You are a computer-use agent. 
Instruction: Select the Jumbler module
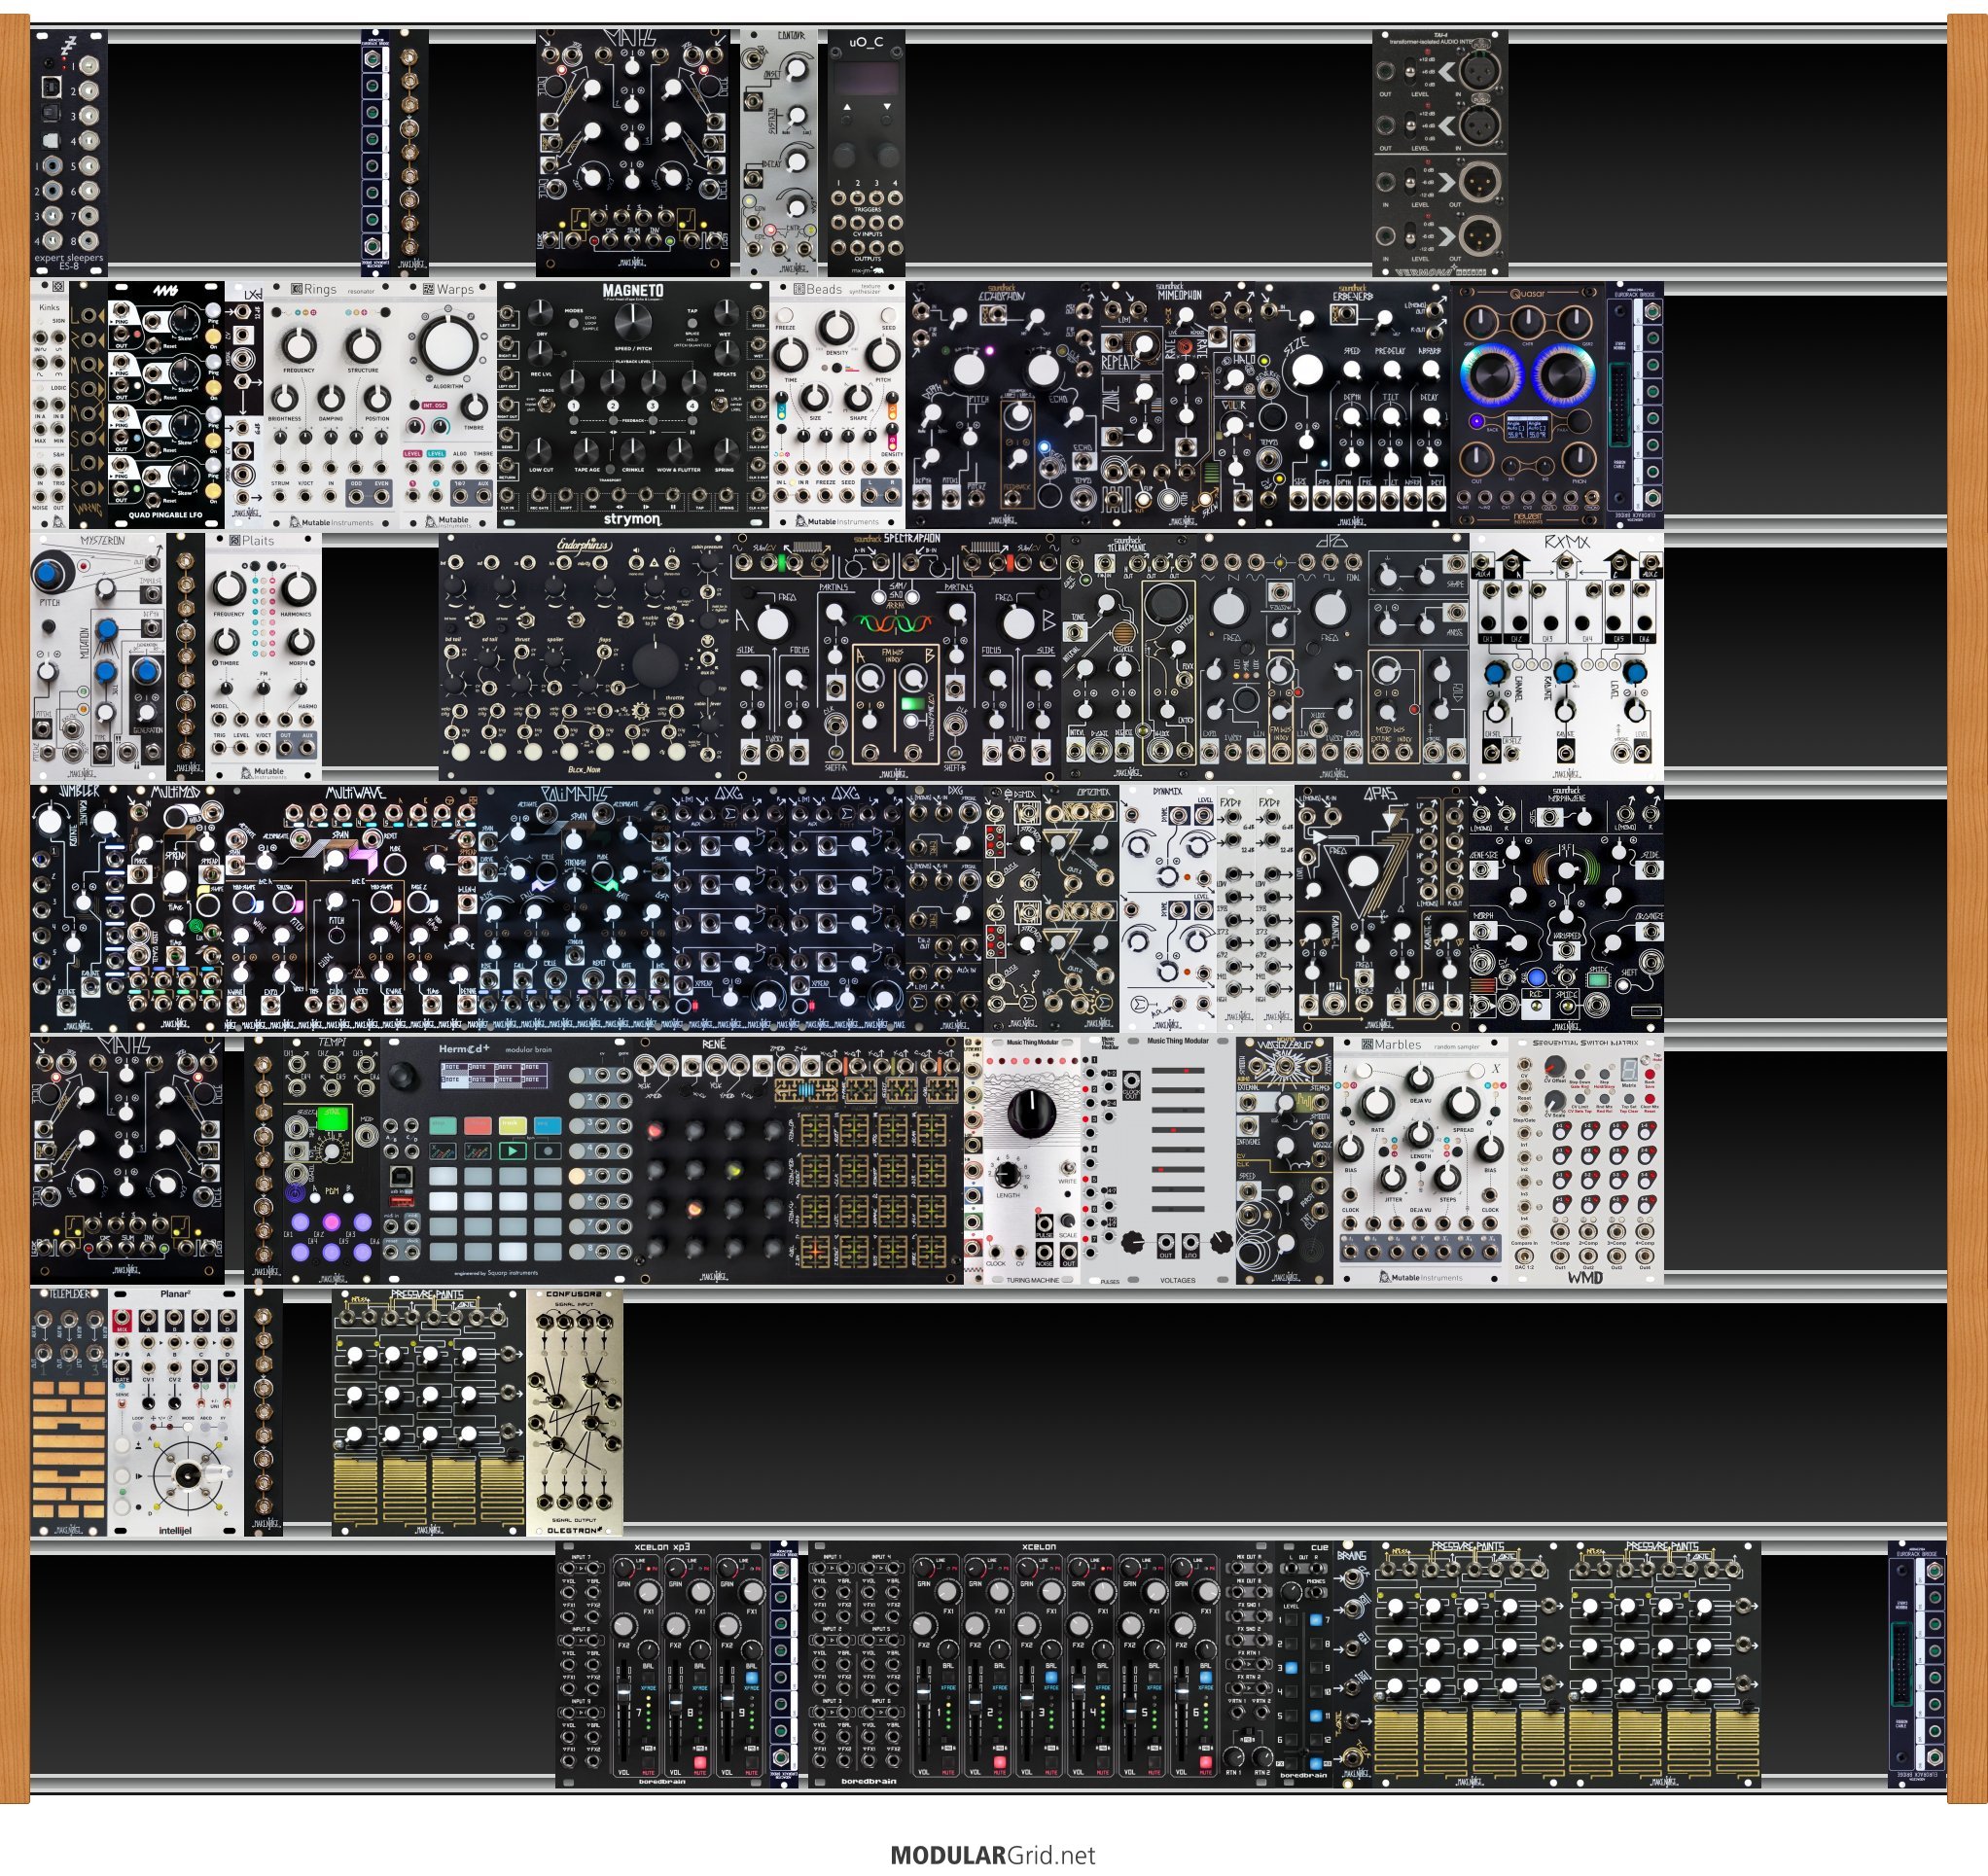pos(79,908)
